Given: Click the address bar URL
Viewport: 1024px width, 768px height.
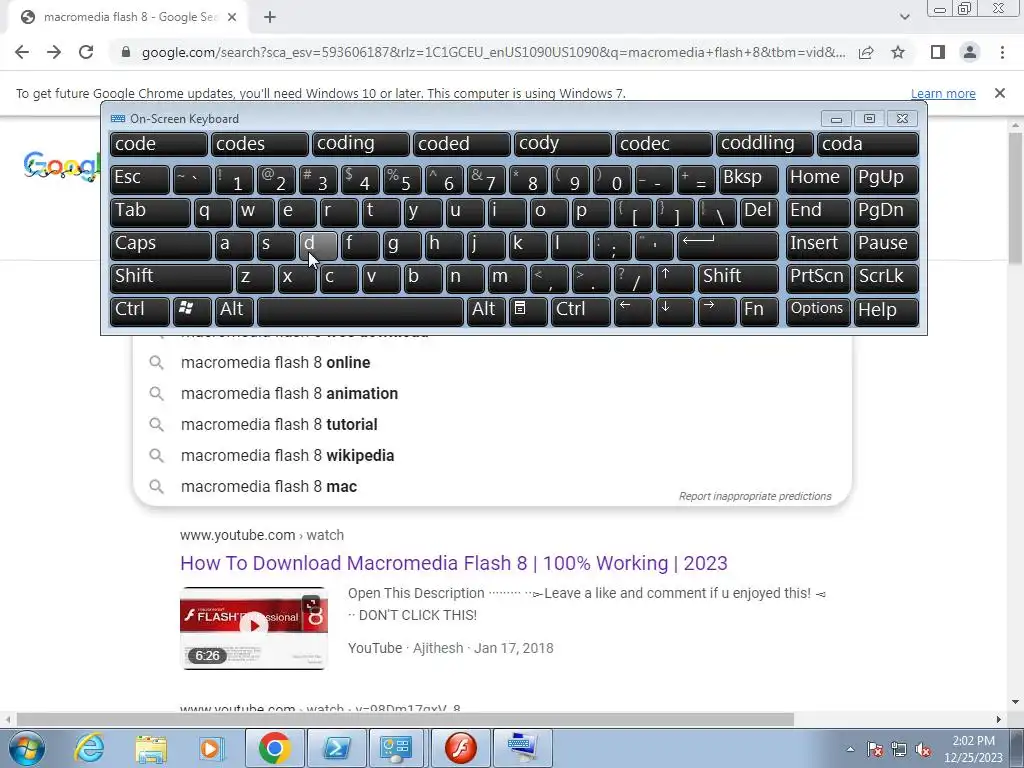Looking at the screenshot, I should (493, 52).
